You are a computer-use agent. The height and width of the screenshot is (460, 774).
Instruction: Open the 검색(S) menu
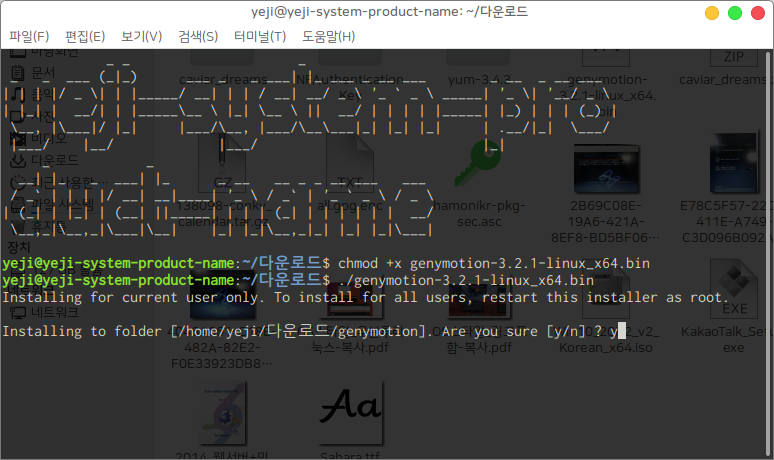(x=198, y=37)
